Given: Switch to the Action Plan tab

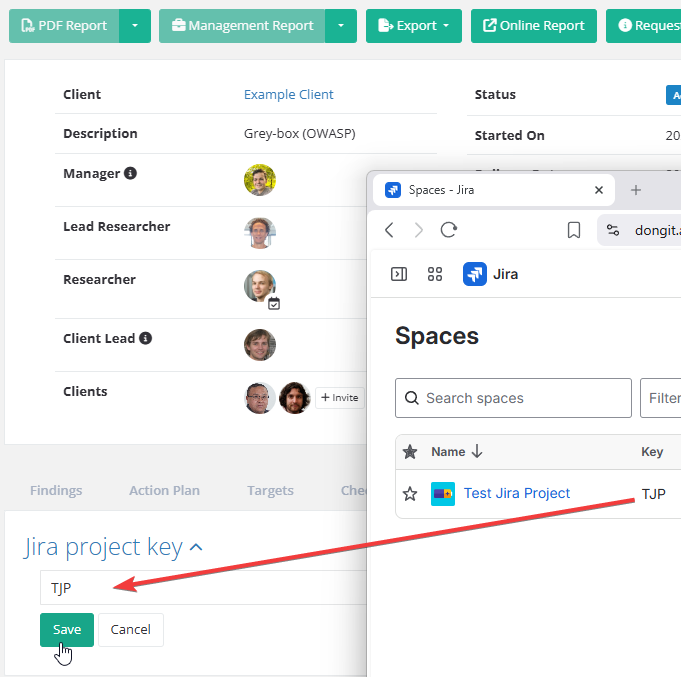Looking at the screenshot, I should coord(164,490).
